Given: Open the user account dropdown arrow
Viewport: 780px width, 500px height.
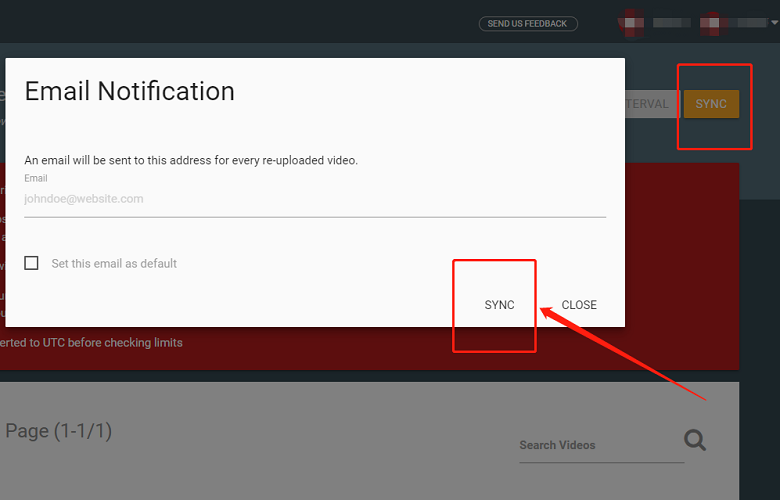Looking at the screenshot, I should pyautogui.click(x=774, y=22).
